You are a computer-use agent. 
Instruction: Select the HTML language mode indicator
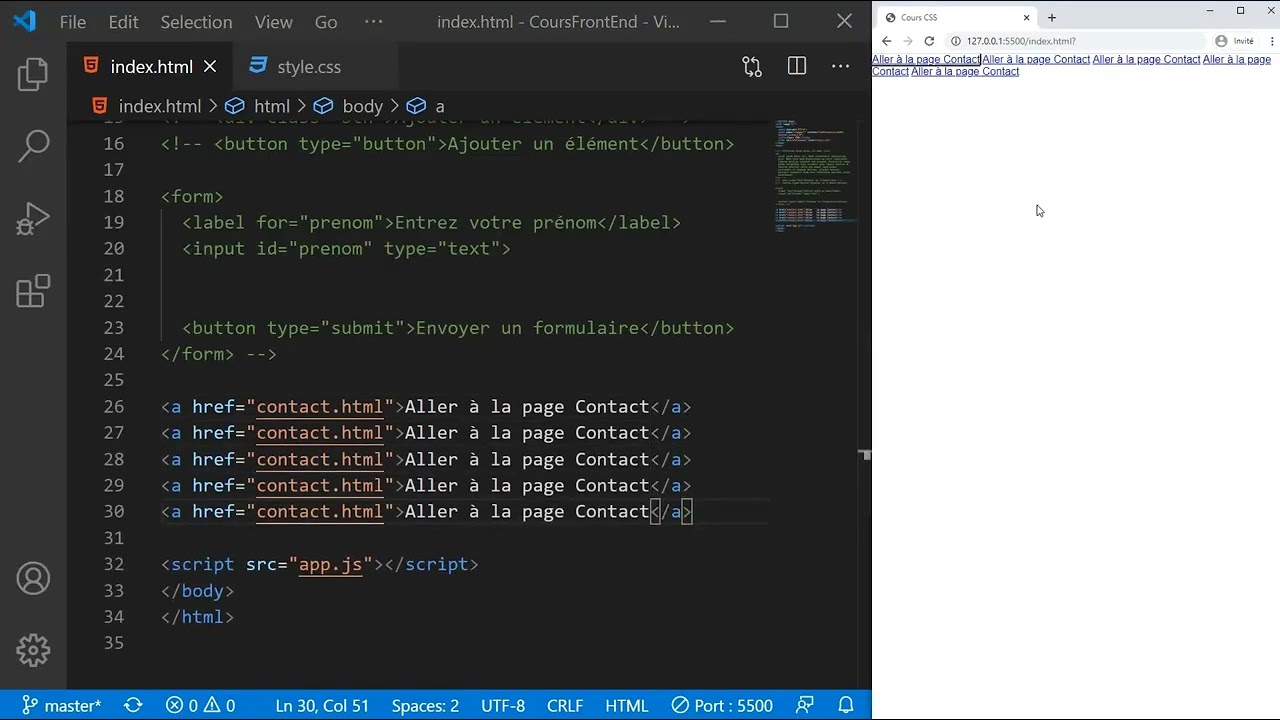tap(627, 705)
